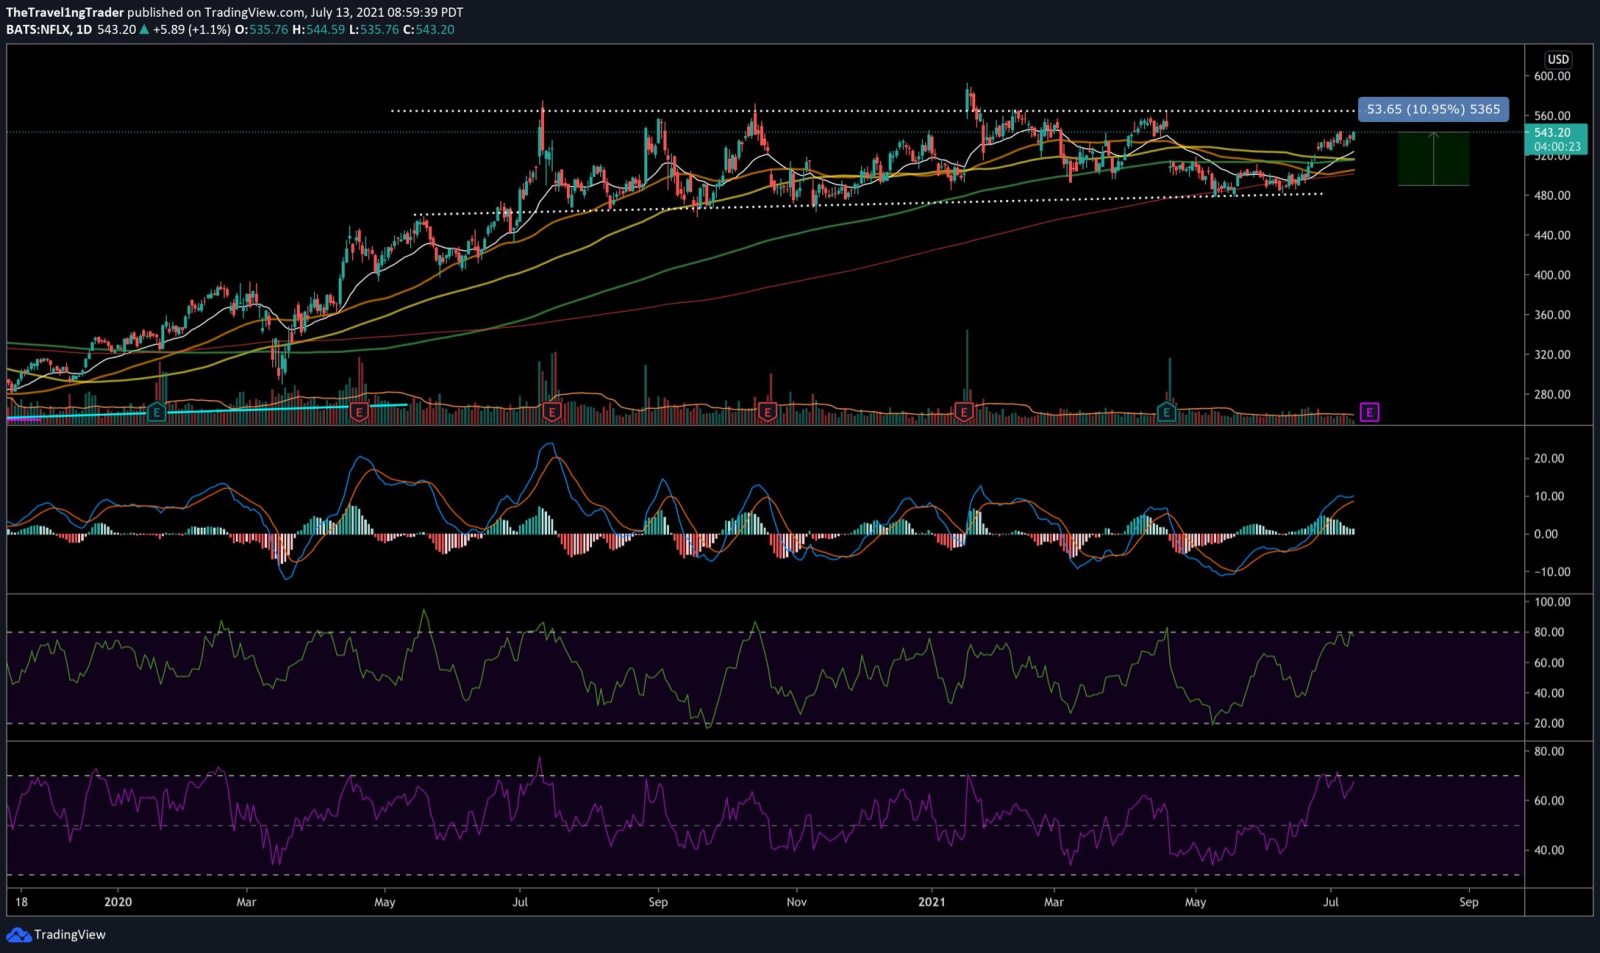Click the 18 time axis label

tap(22, 902)
